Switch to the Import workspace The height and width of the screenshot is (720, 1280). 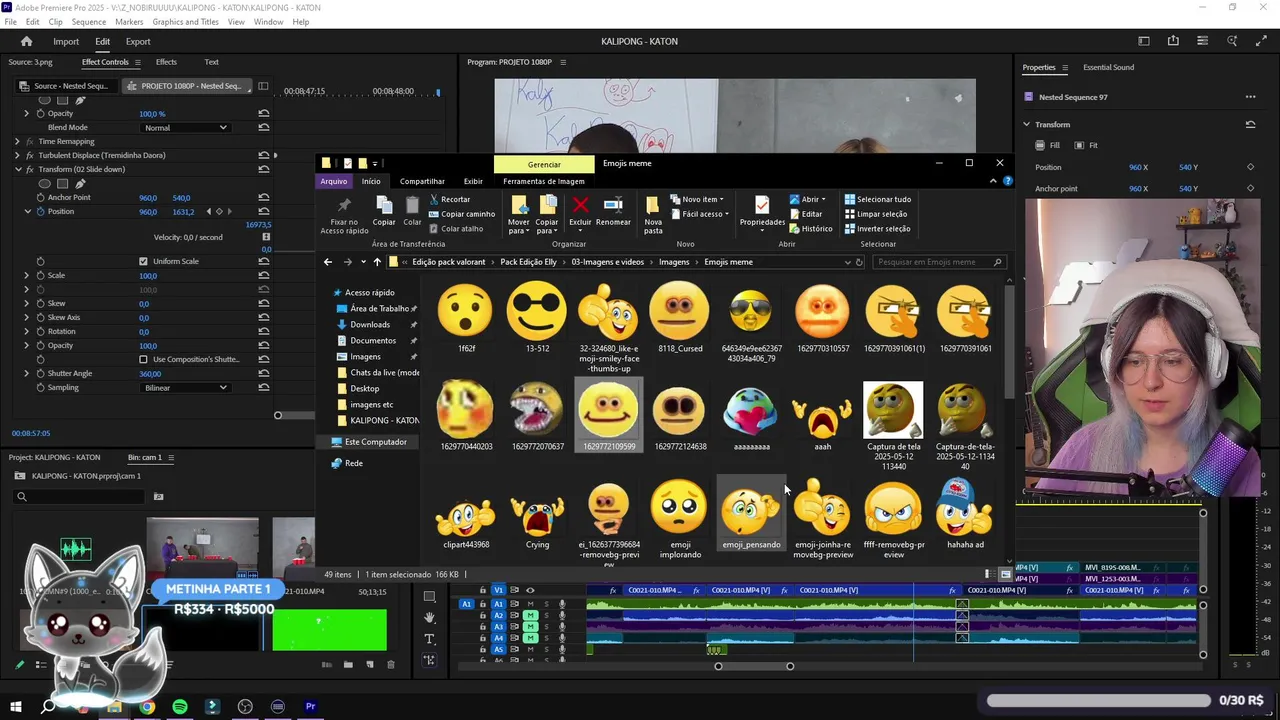(66, 41)
